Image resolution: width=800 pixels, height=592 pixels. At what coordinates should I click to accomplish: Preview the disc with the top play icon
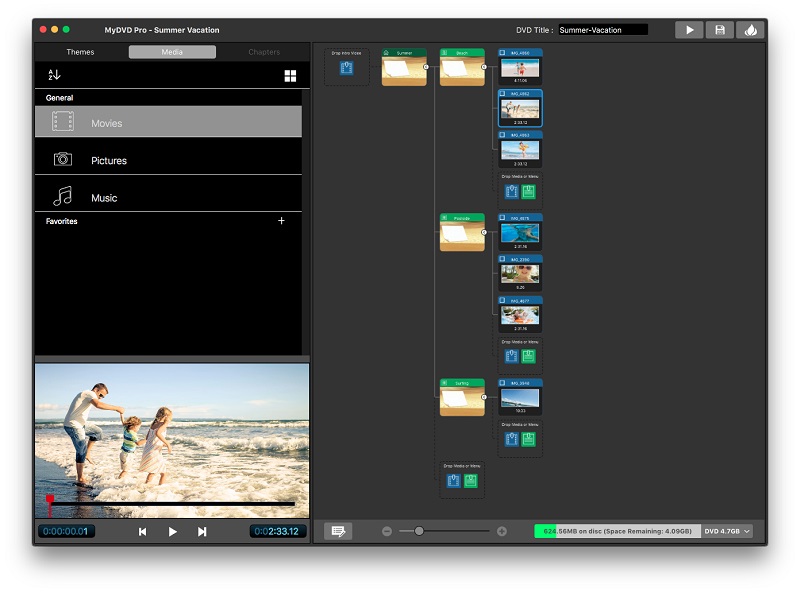pos(689,29)
